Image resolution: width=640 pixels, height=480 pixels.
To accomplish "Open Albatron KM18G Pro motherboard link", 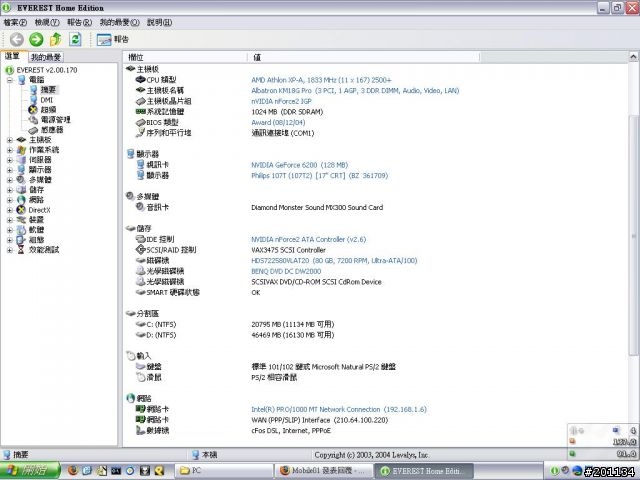I will coord(355,91).
